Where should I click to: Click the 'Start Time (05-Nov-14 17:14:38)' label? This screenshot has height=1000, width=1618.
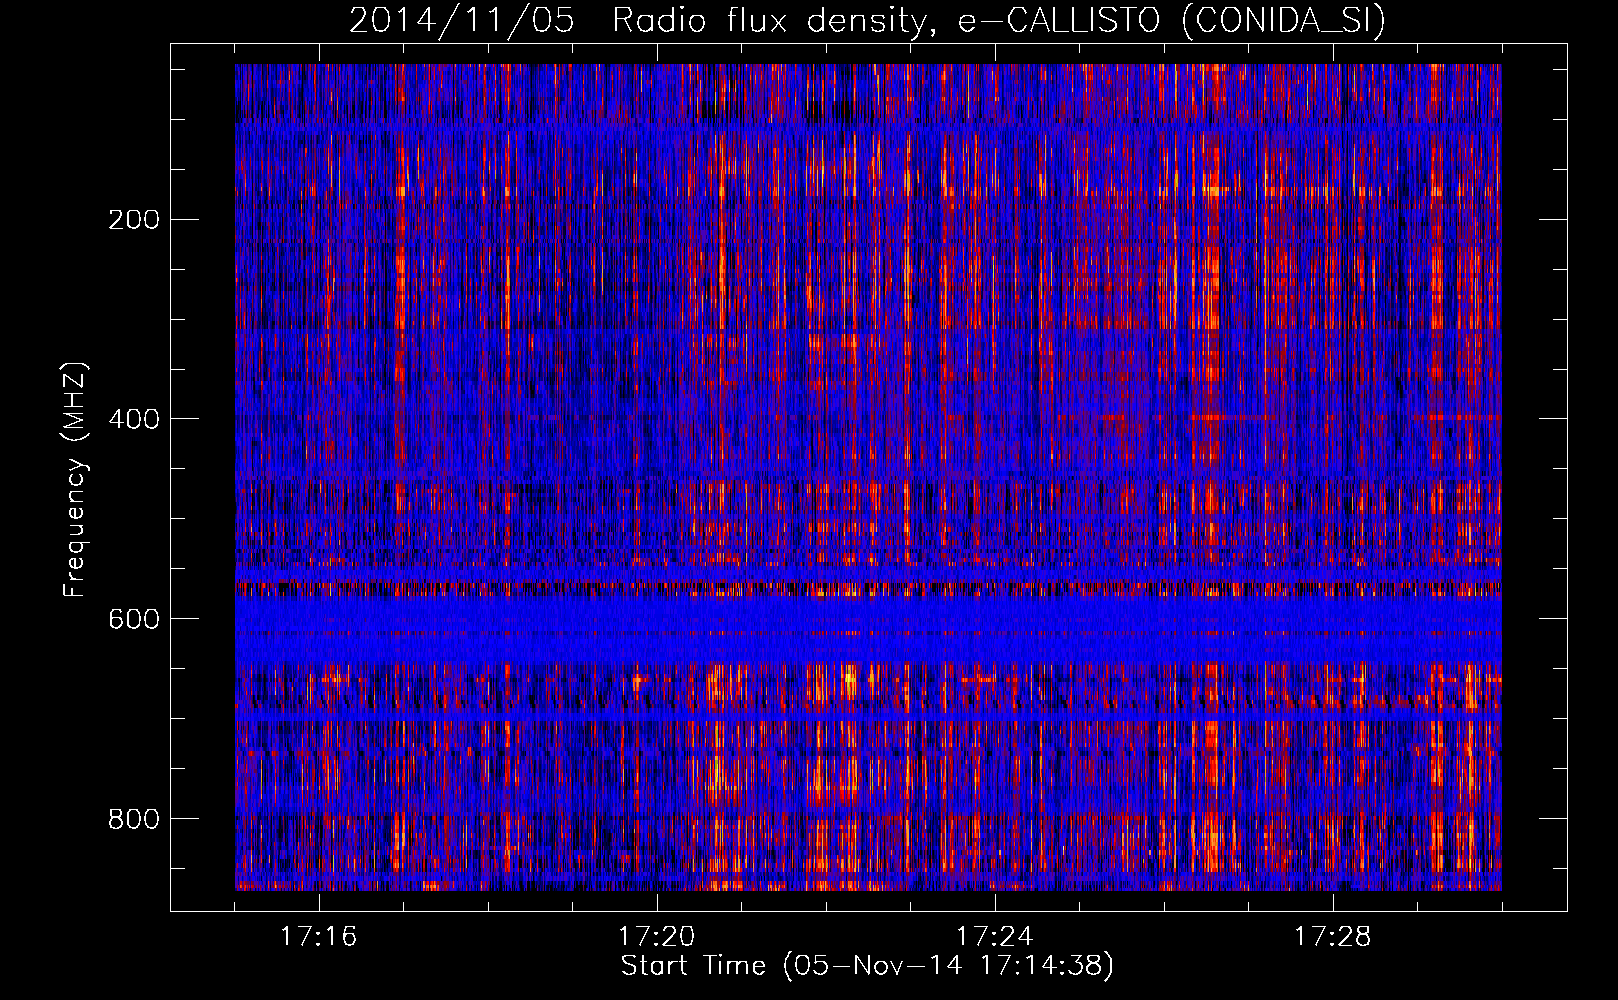(x=867, y=966)
